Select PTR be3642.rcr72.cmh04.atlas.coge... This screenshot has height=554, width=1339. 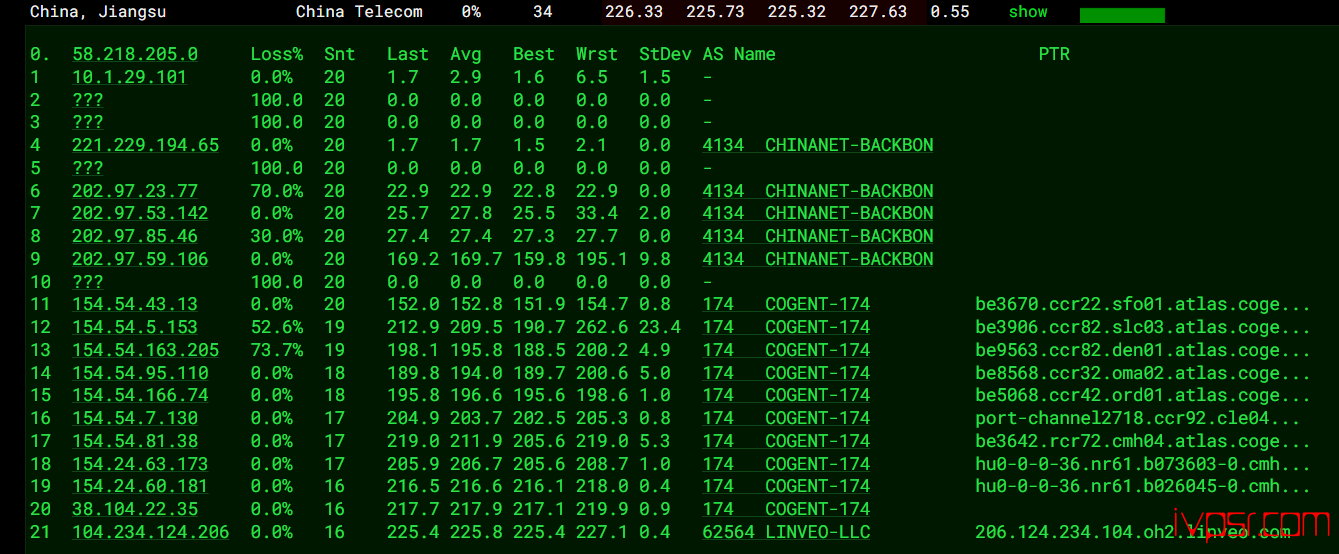tap(1143, 441)
